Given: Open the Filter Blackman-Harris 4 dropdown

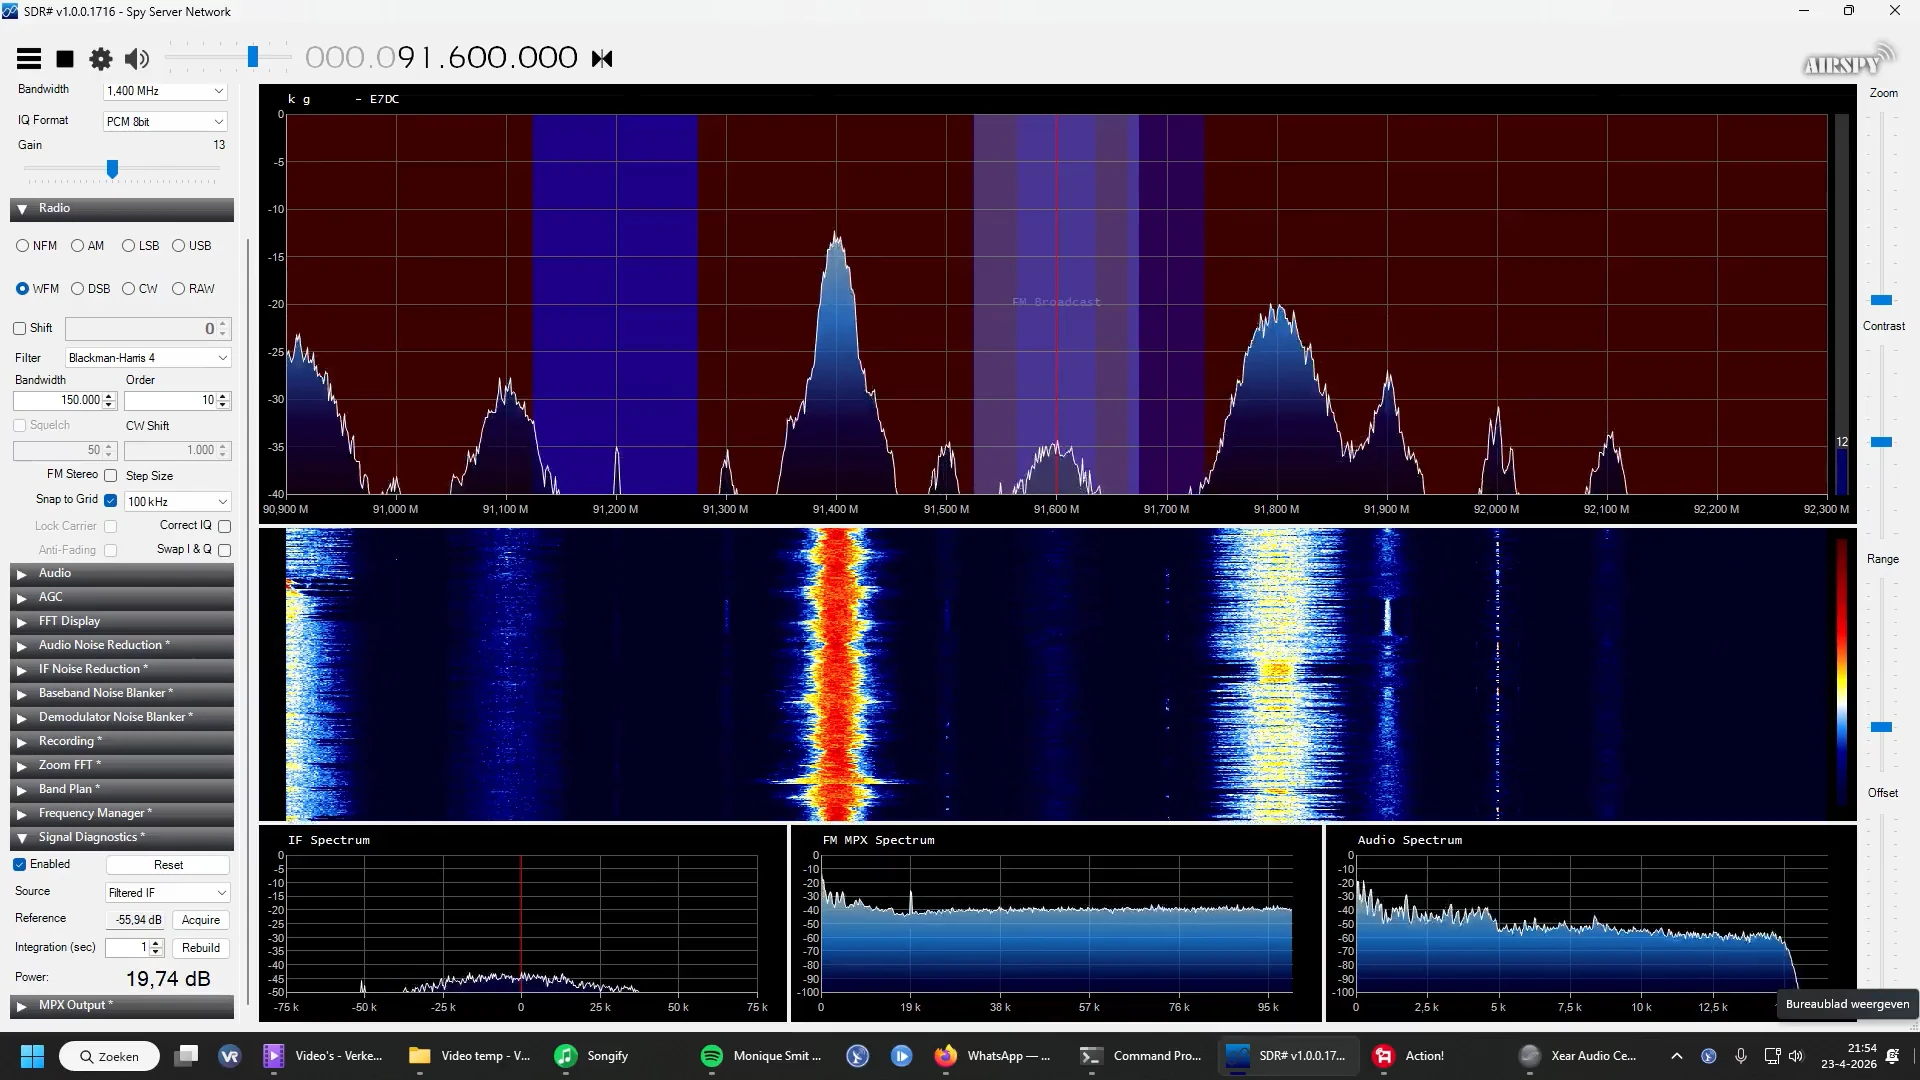Looking at the screenshot, I should [x=148, y=358].
